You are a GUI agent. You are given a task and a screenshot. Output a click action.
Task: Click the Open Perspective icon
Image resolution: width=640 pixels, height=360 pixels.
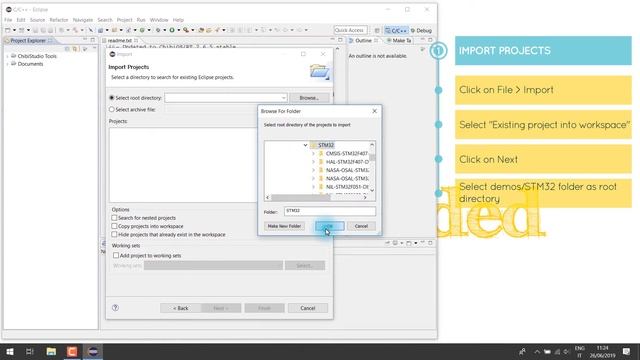point(377,31)
